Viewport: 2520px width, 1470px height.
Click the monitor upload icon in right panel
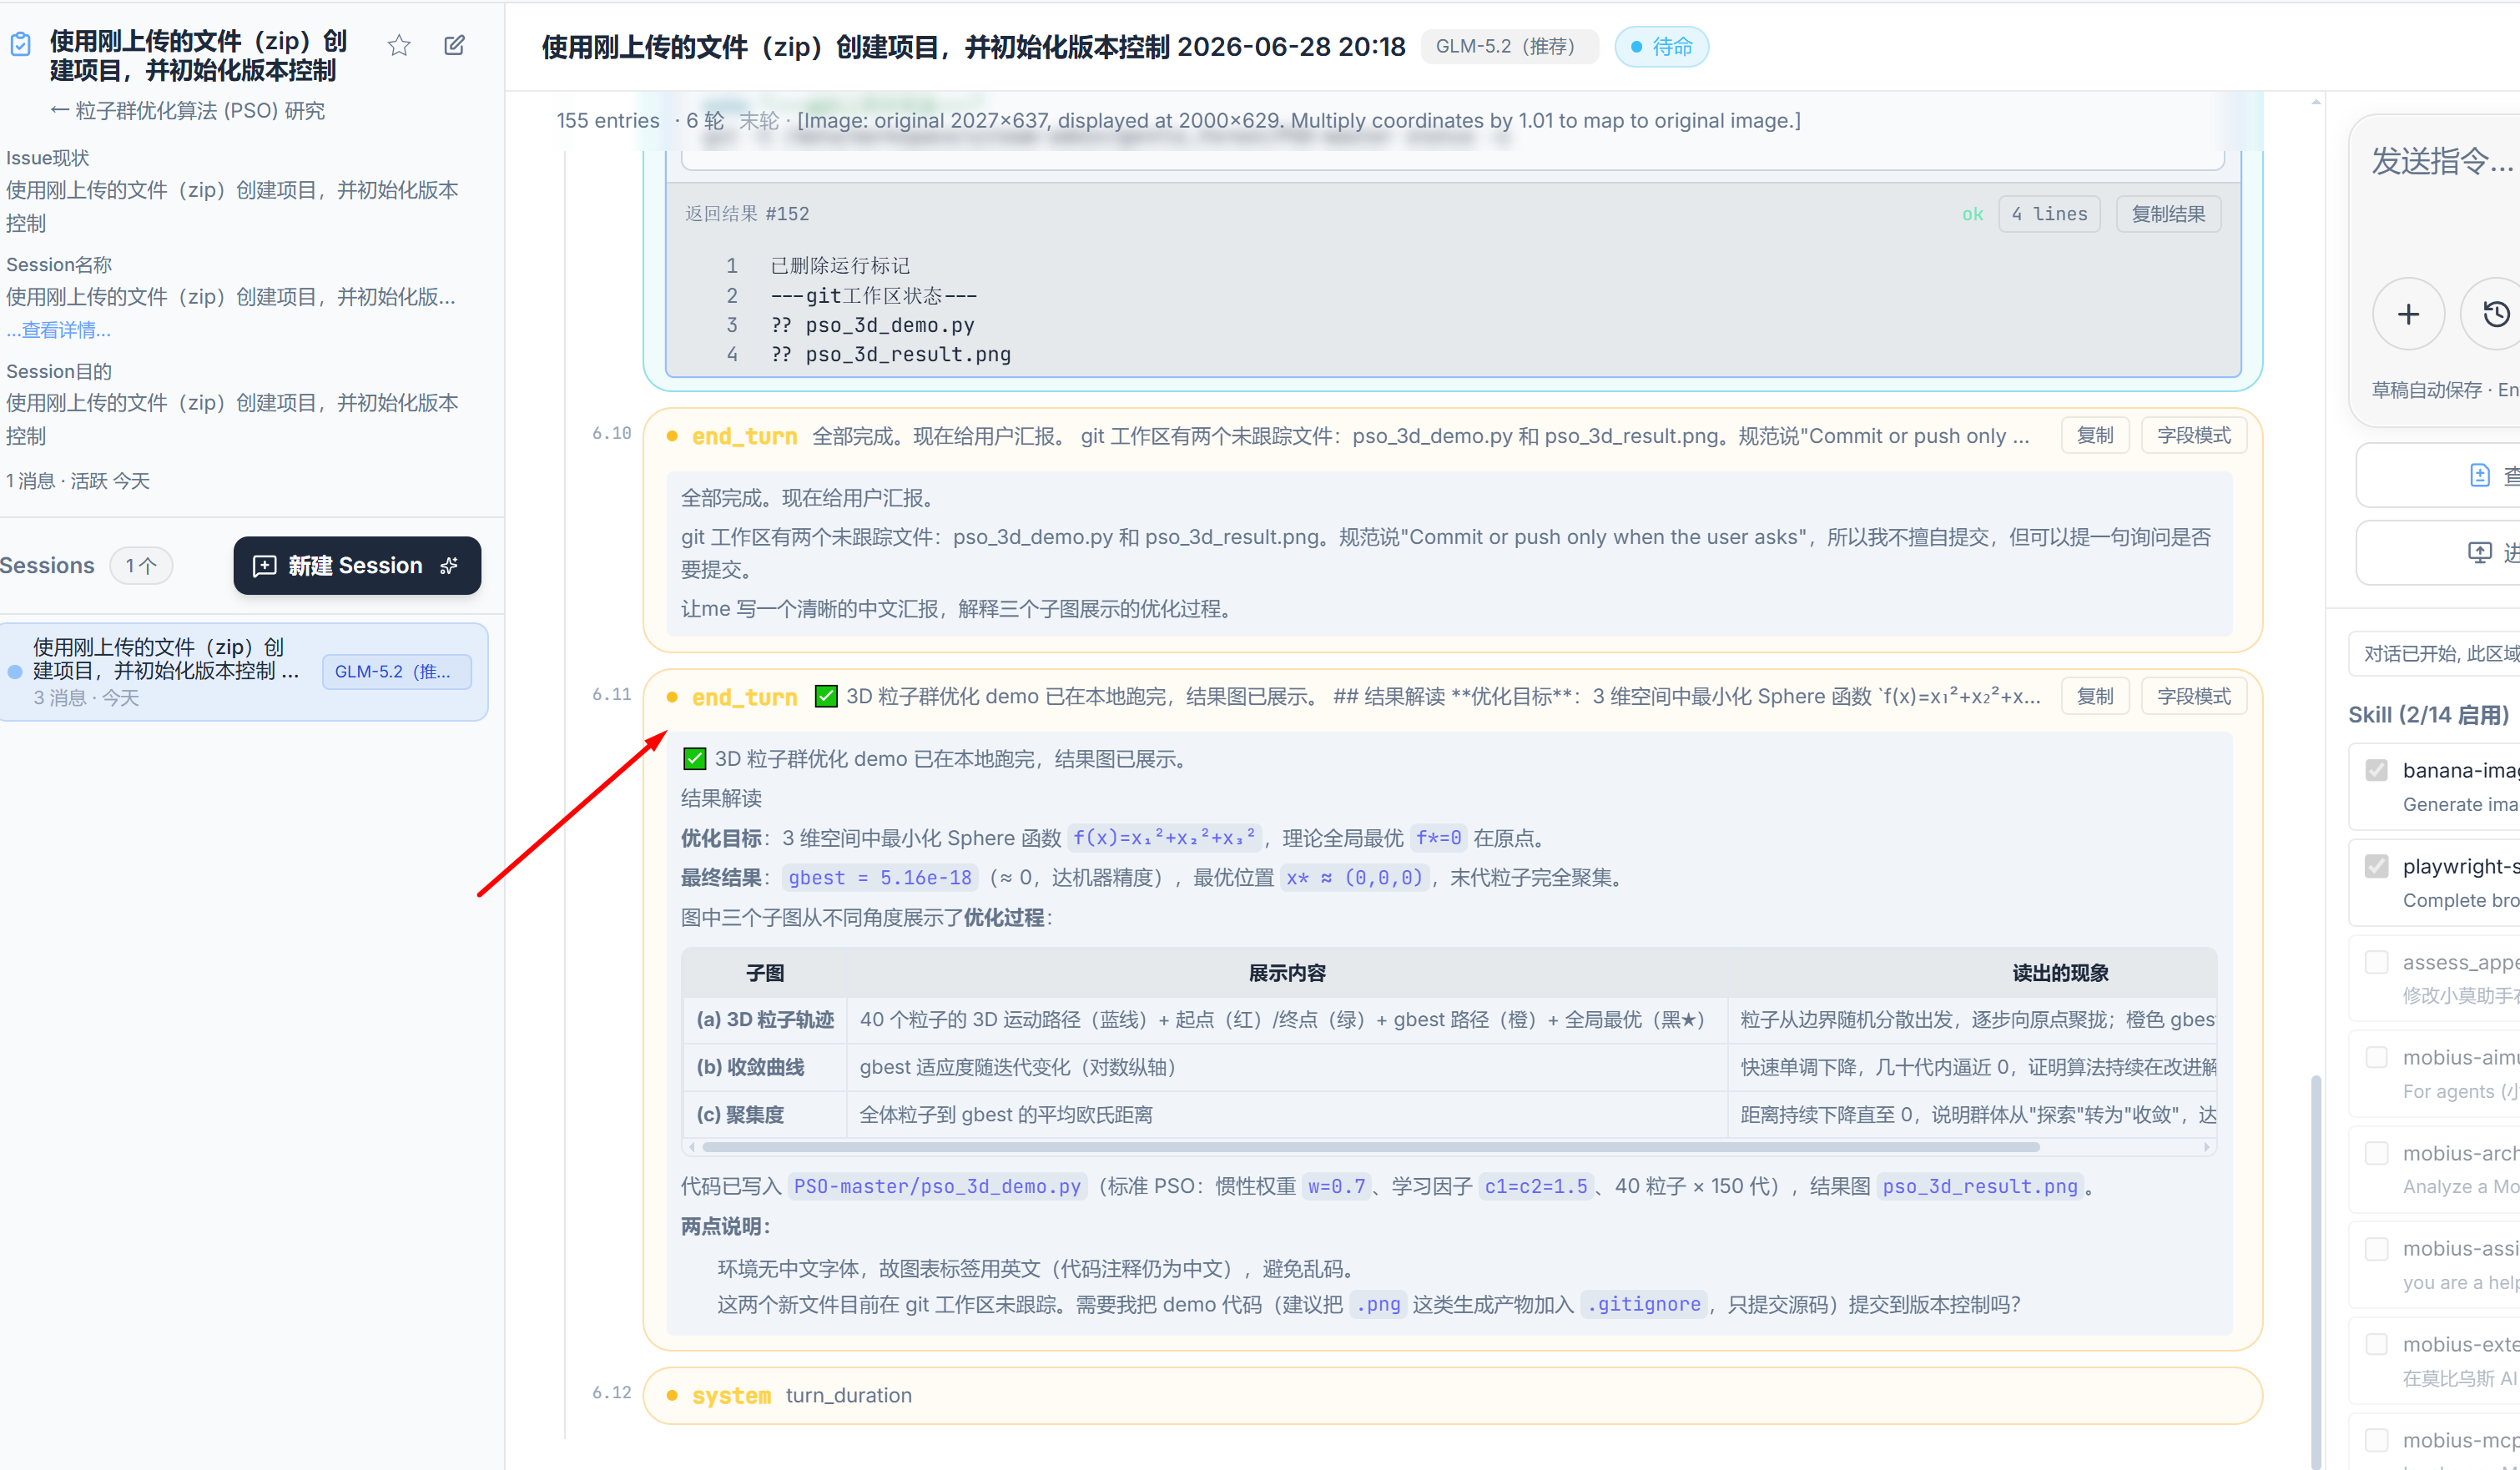click(2479, 552)
